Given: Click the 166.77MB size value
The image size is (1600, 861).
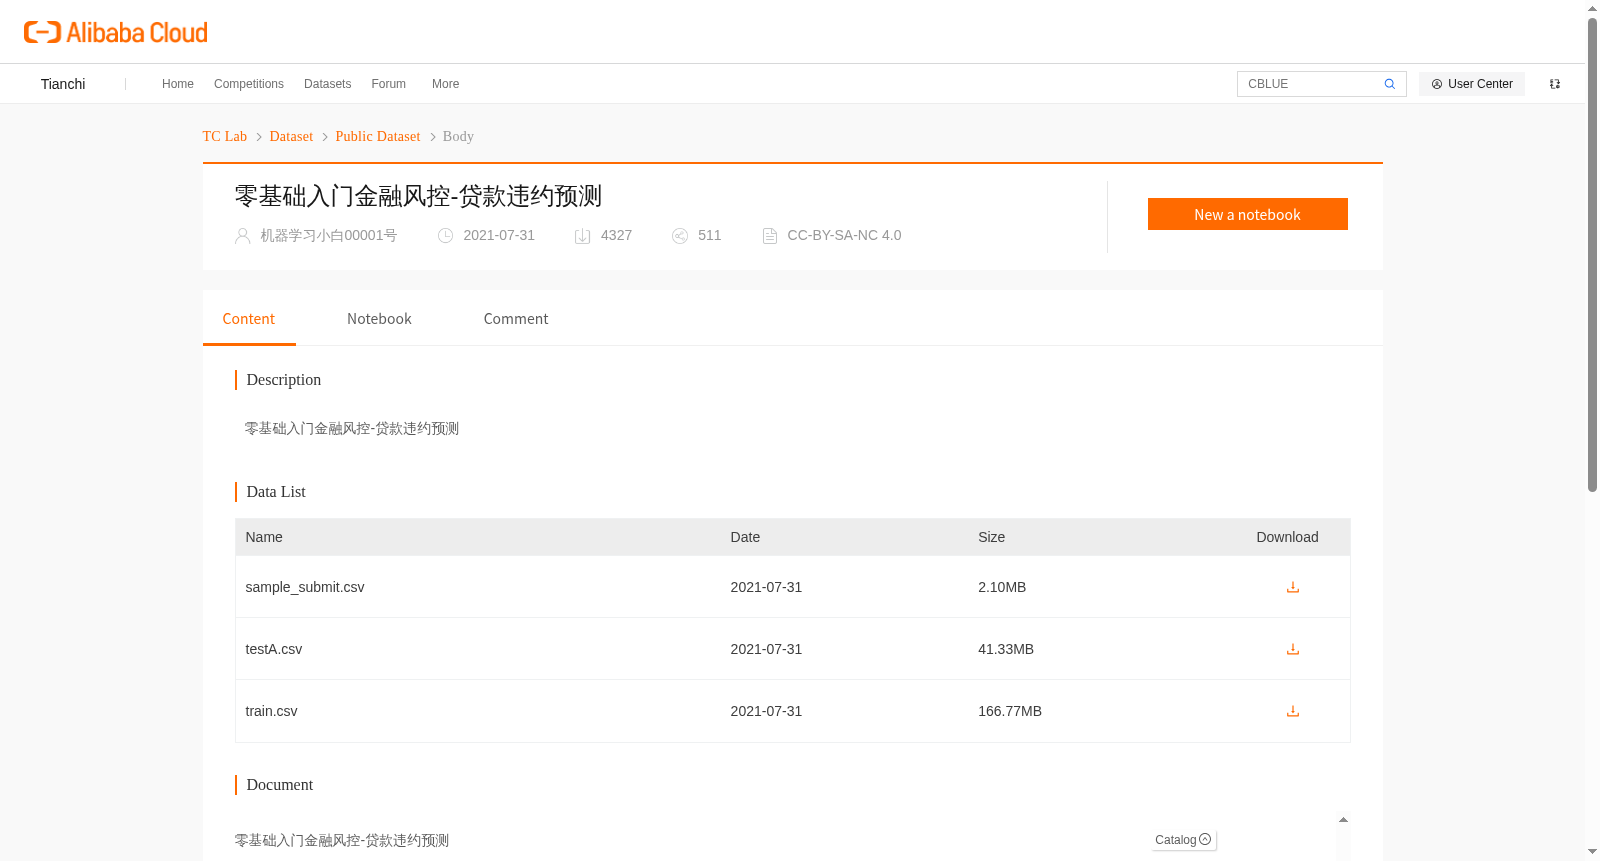Looking at the screenshot, I should pyautogui.click(x=1010, y=711).
